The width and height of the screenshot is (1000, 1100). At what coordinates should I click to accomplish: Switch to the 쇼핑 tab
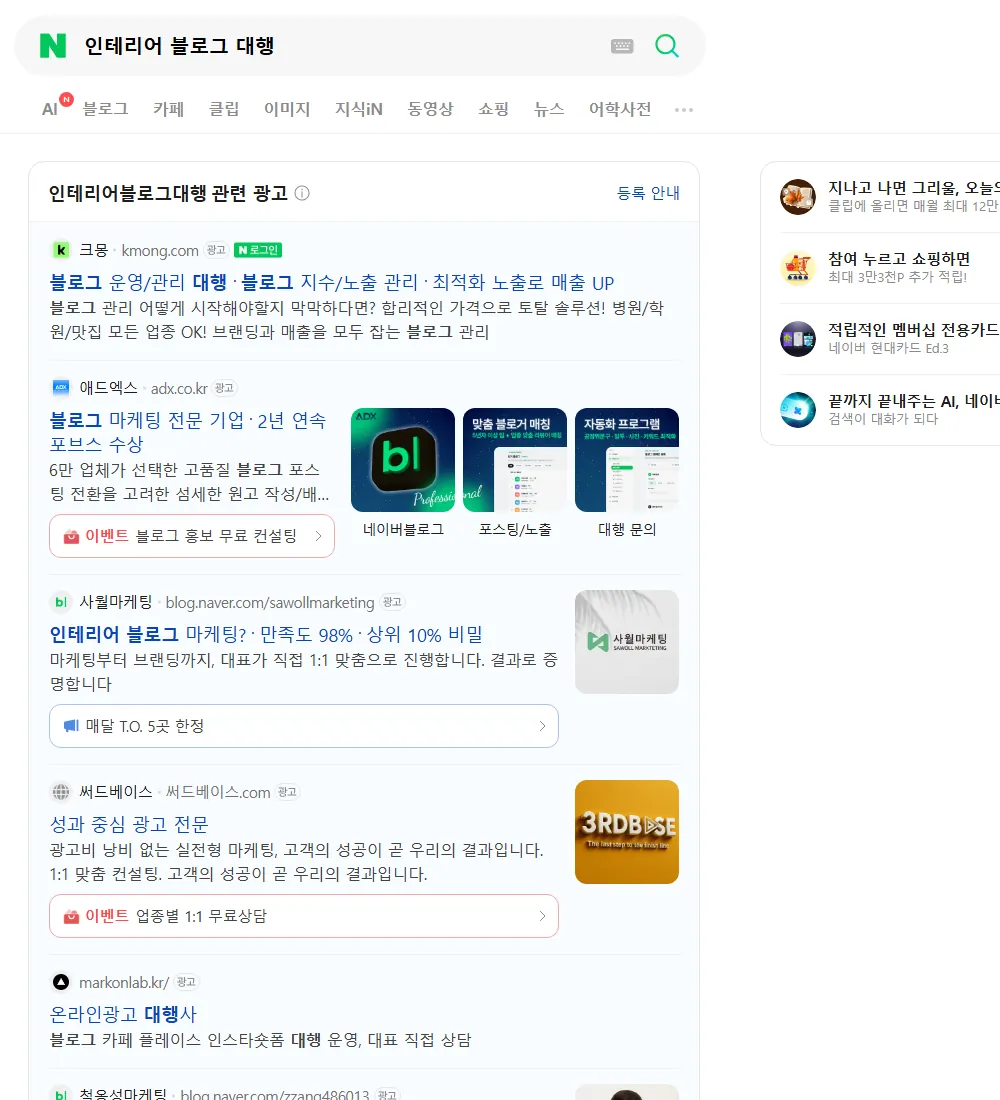click(x=493, y=109)
